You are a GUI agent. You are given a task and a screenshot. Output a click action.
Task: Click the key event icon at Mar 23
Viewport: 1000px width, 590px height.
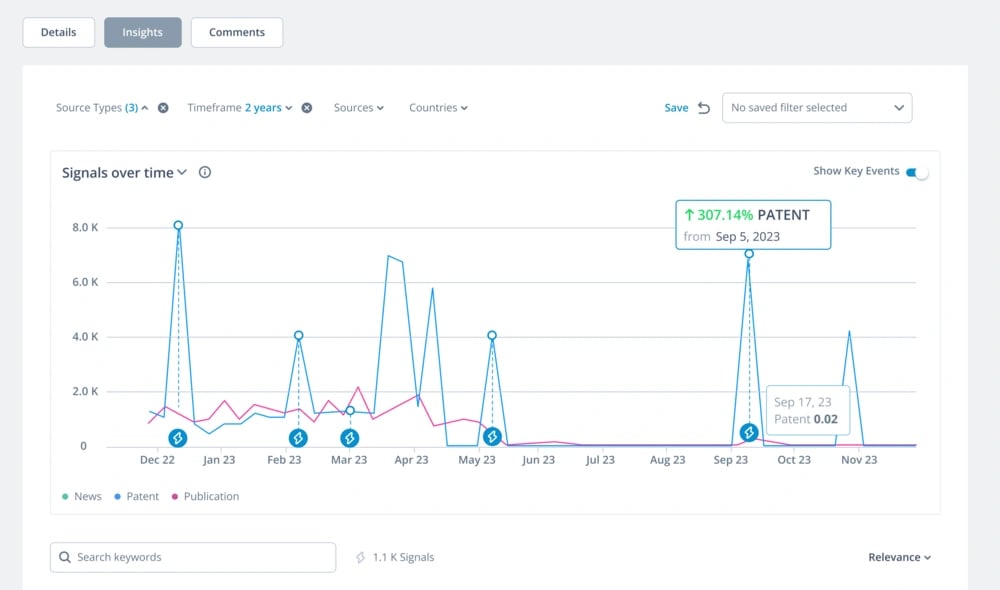click(350, 438)
